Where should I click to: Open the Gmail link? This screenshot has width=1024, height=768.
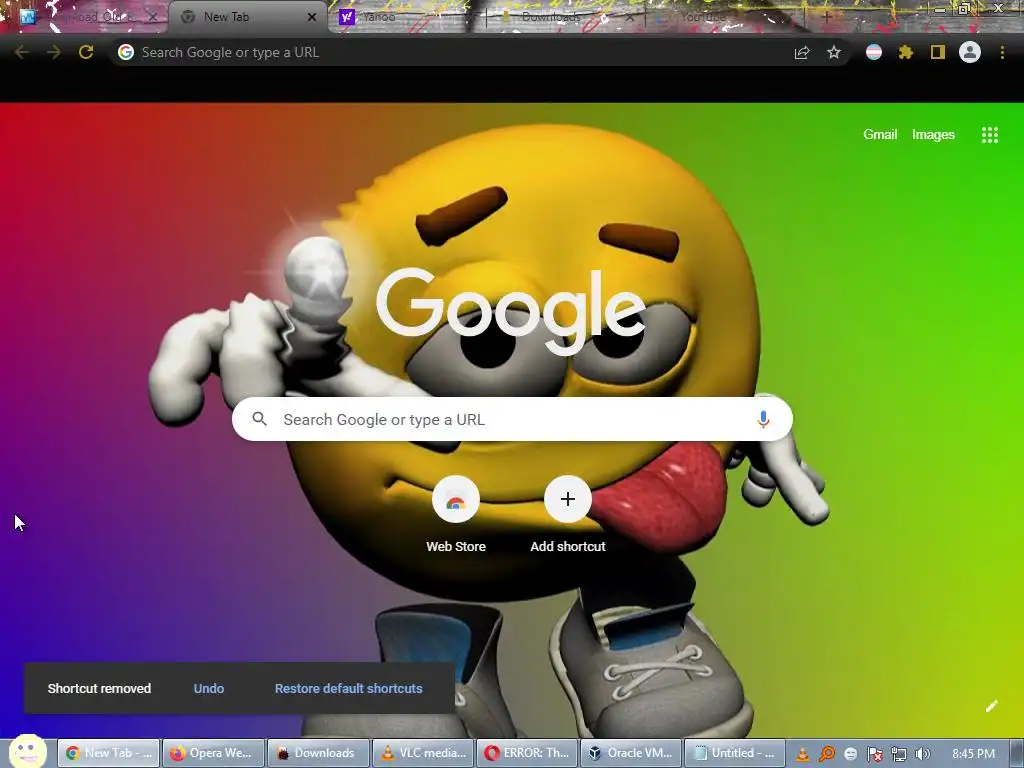pos(880,135)
